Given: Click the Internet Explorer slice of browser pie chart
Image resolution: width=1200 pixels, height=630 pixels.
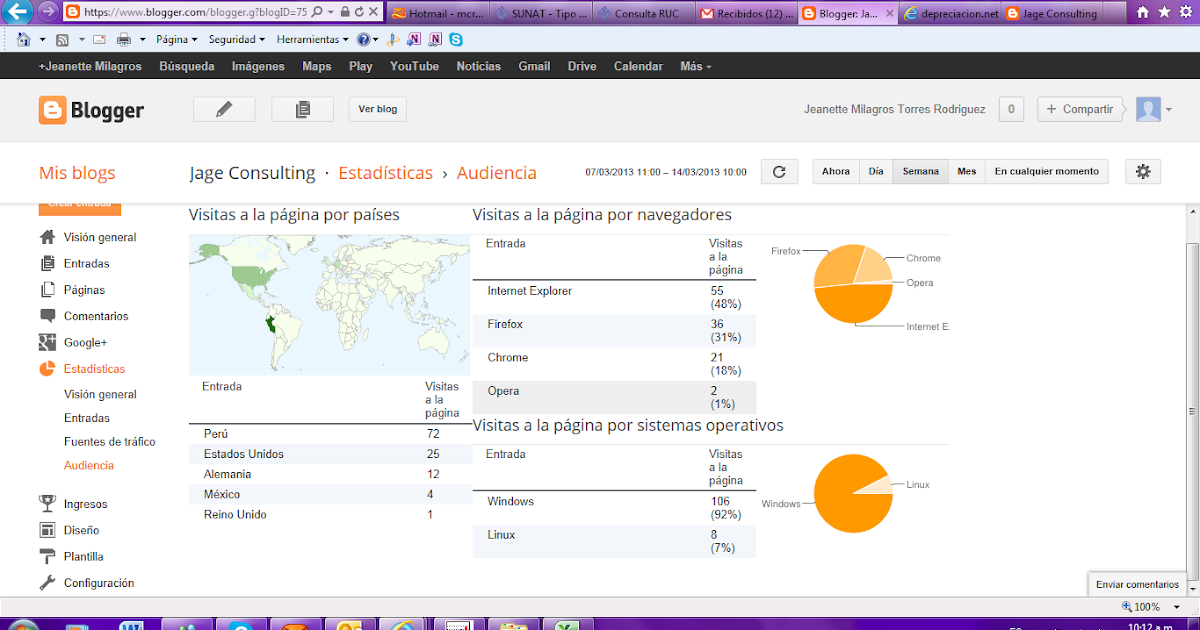Looking at the screenshot, I should pos(852,304).
